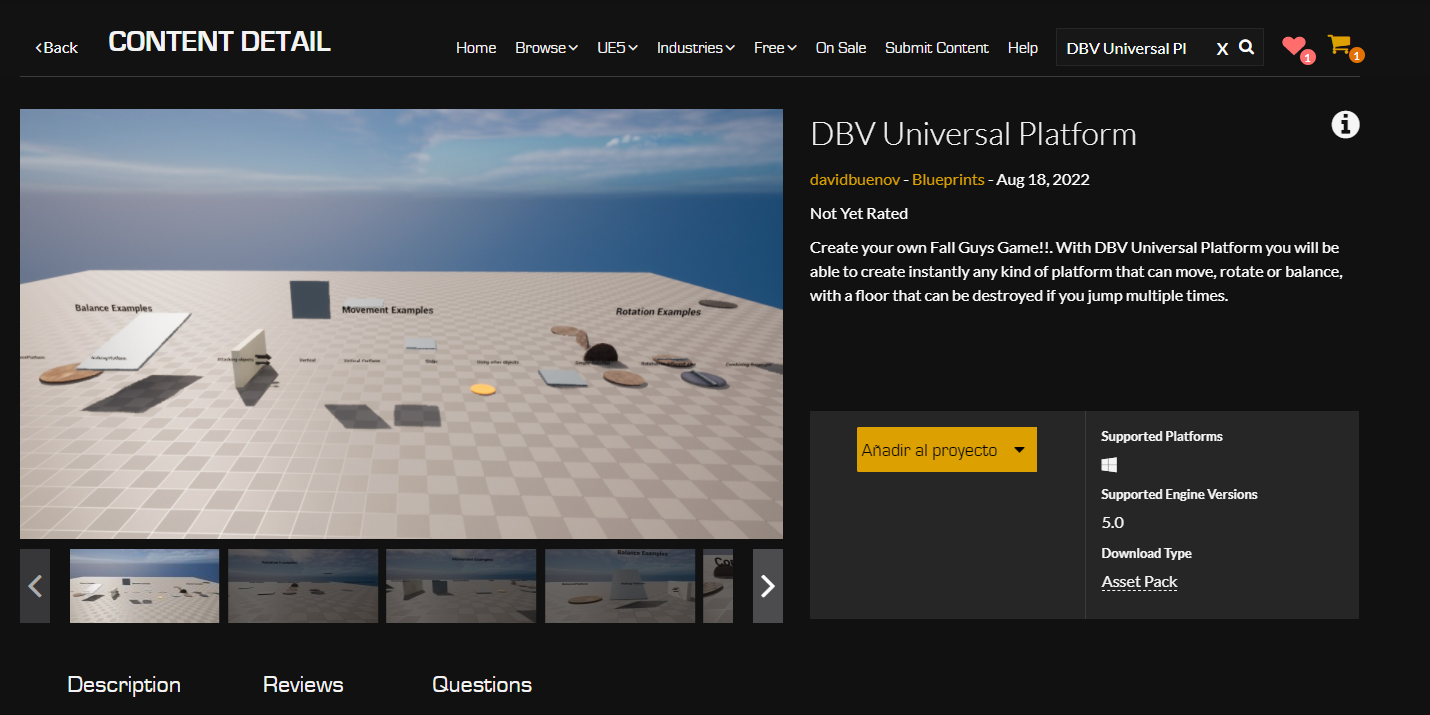This screenshot has height=715, width=1430.
Task: Click the info circle icon
Action: tap(1345, 125)
